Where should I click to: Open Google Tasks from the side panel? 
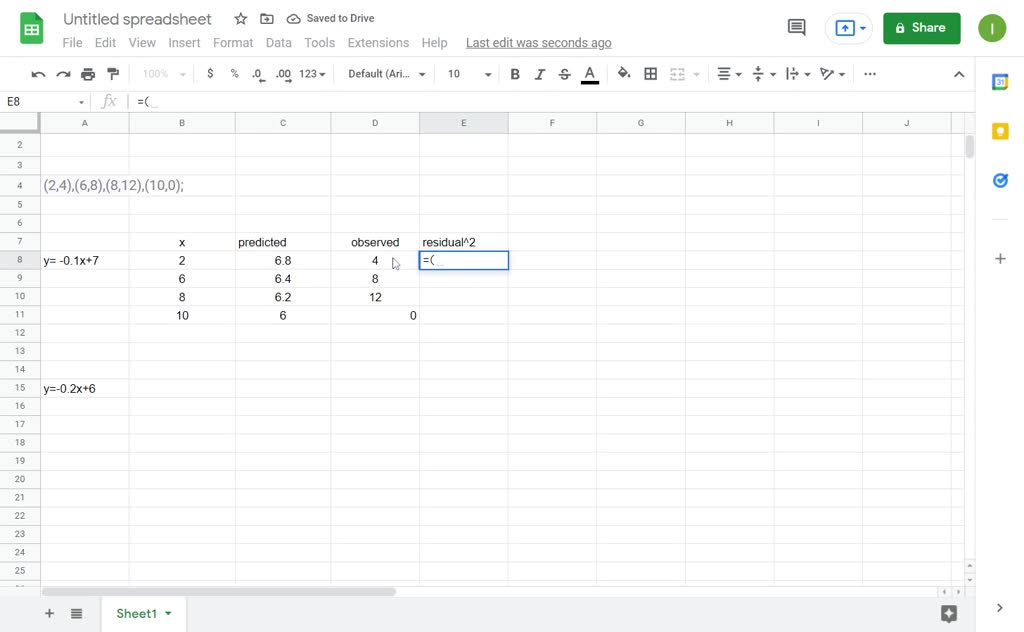click(x=1000, y=180)
